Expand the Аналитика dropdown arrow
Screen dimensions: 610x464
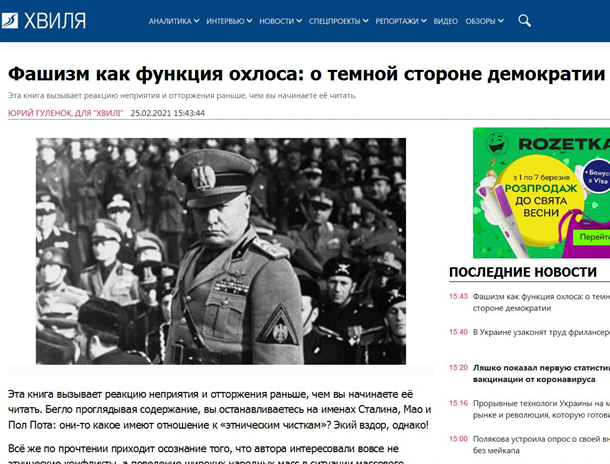pos(196,21)
